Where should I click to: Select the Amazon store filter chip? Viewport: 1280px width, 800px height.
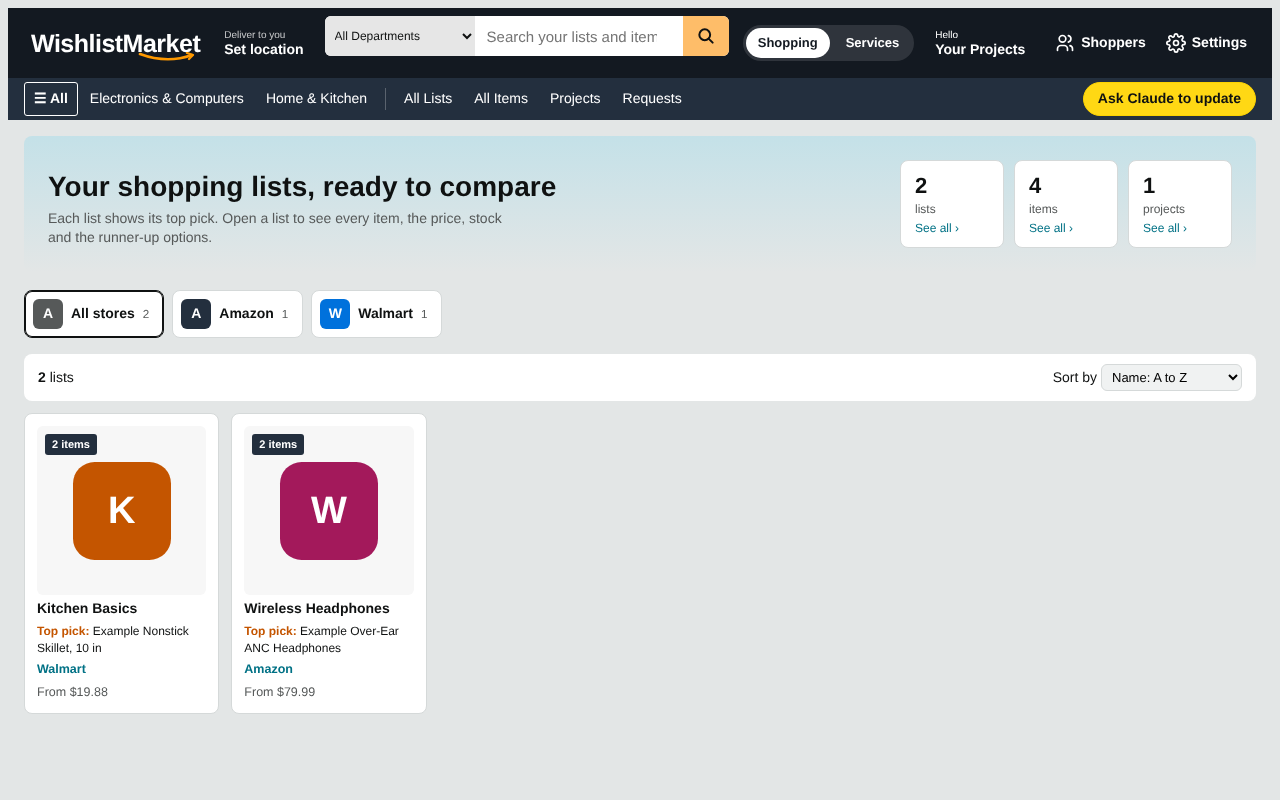237,314
